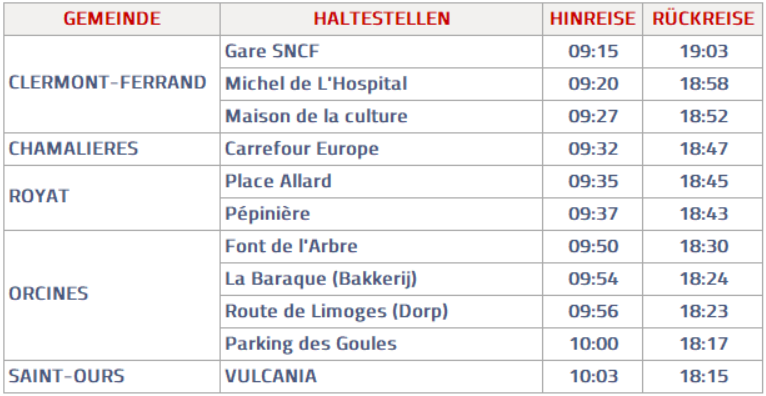Select the CHAMALIERES municipality cell
Screen dimensions: 766x396
[73, 148]
